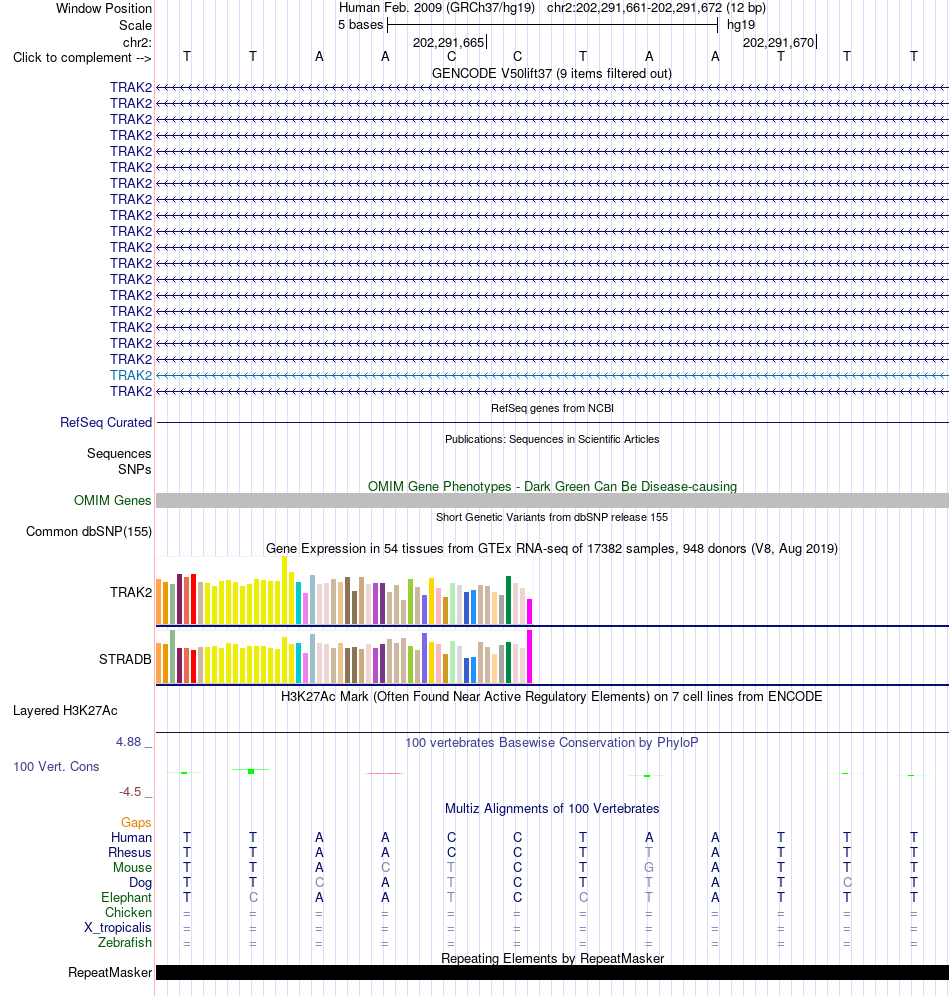Open the GTEx Gene Expression track title
Viewport: 950px width, 996px height.
tap(552, 548)
